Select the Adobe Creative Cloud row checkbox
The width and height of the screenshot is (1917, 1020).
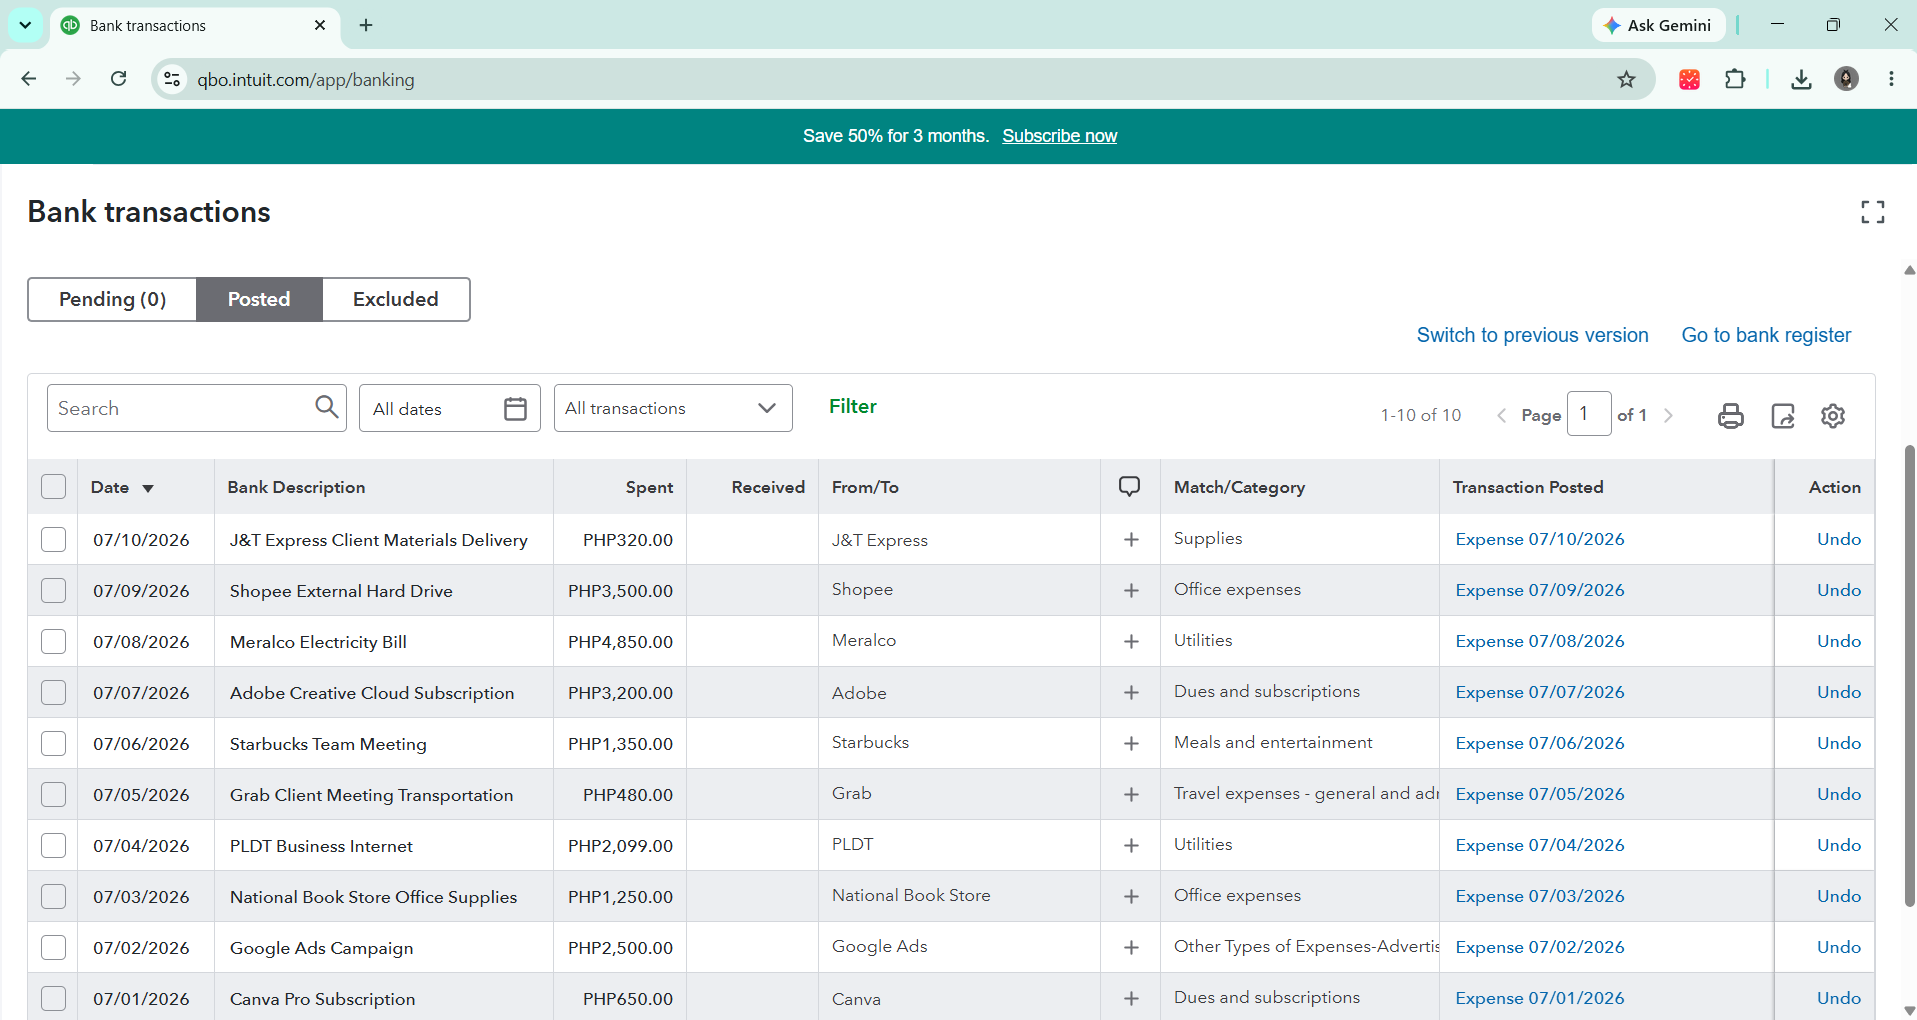click(x=53, y=693)
